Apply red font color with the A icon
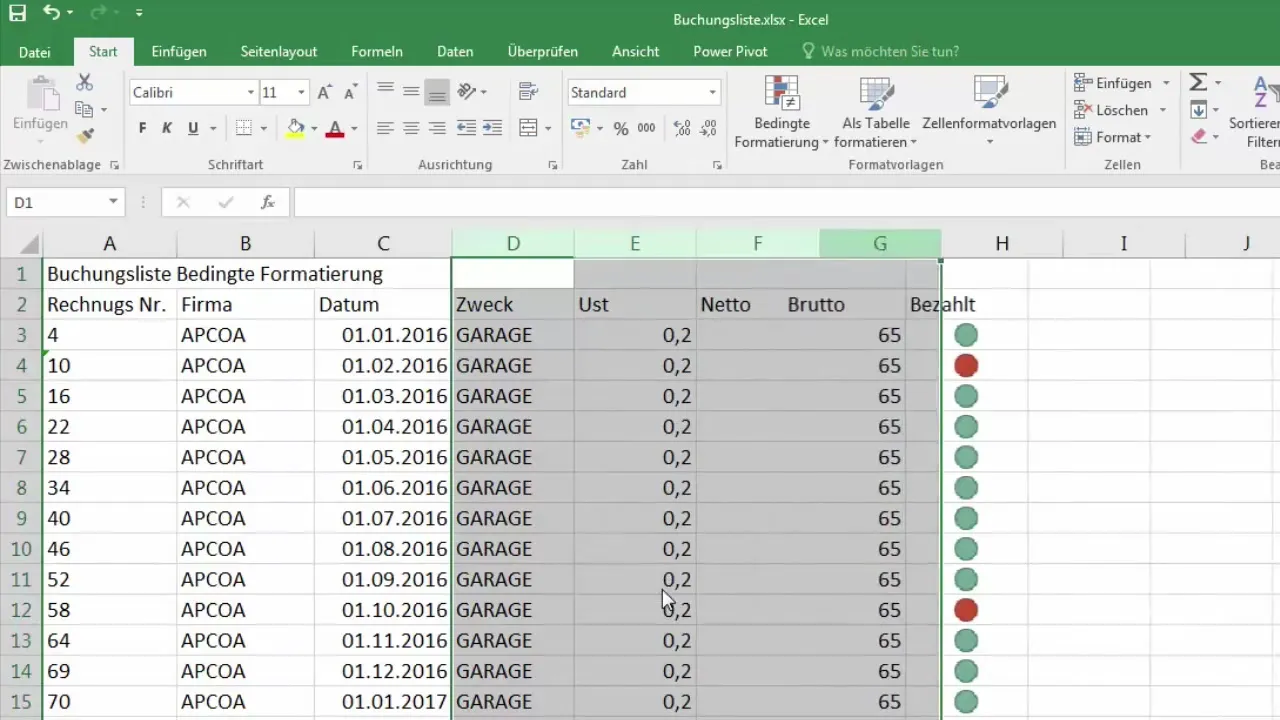The height and width of the screenshot is (720, 1280). click(x=334, y=128)
